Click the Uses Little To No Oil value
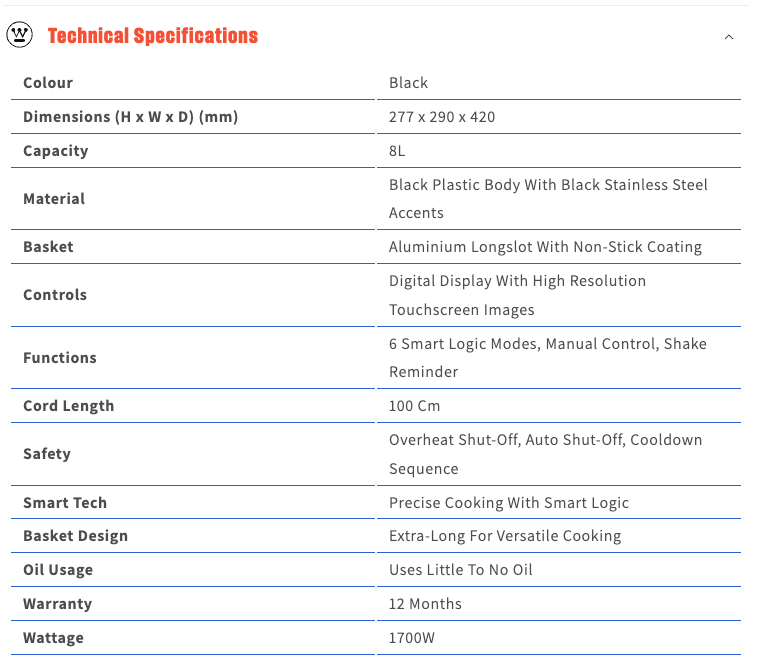This screenshot has width=769, height=671. click(x=460, y=570)
